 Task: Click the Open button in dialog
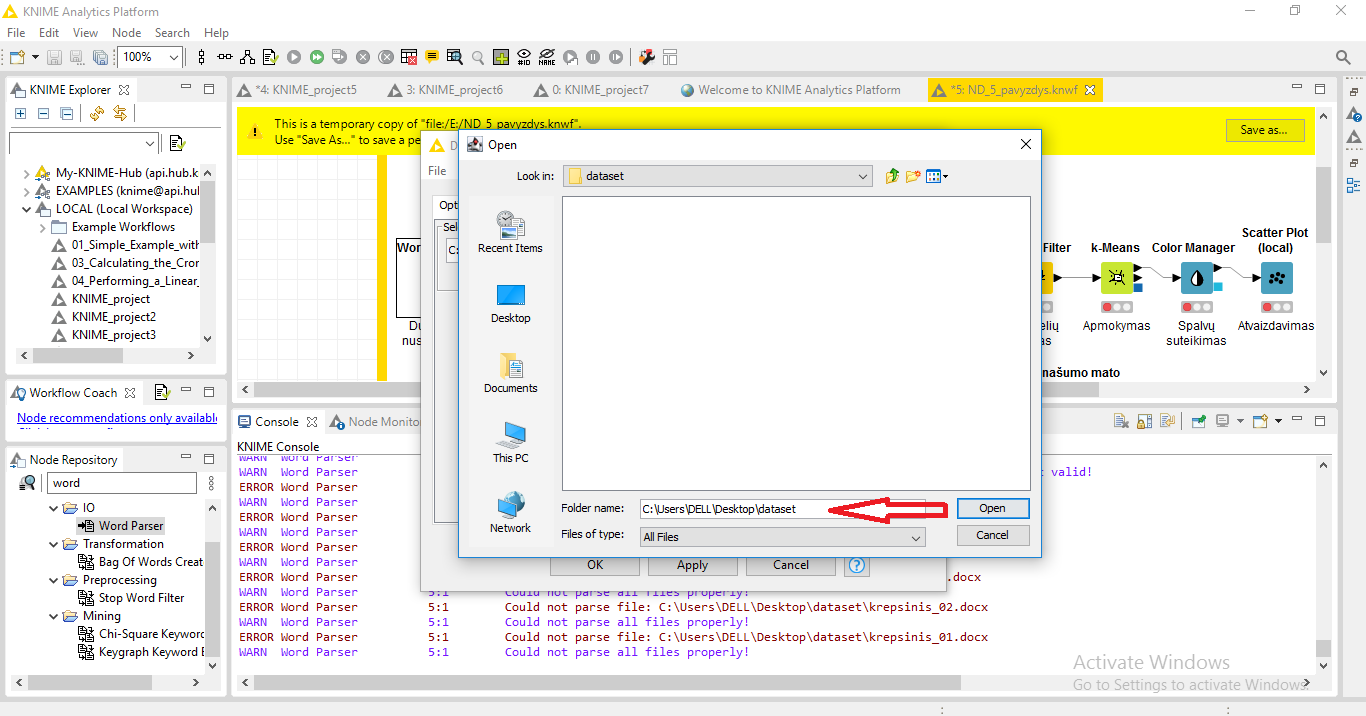(x=992, y=508)
